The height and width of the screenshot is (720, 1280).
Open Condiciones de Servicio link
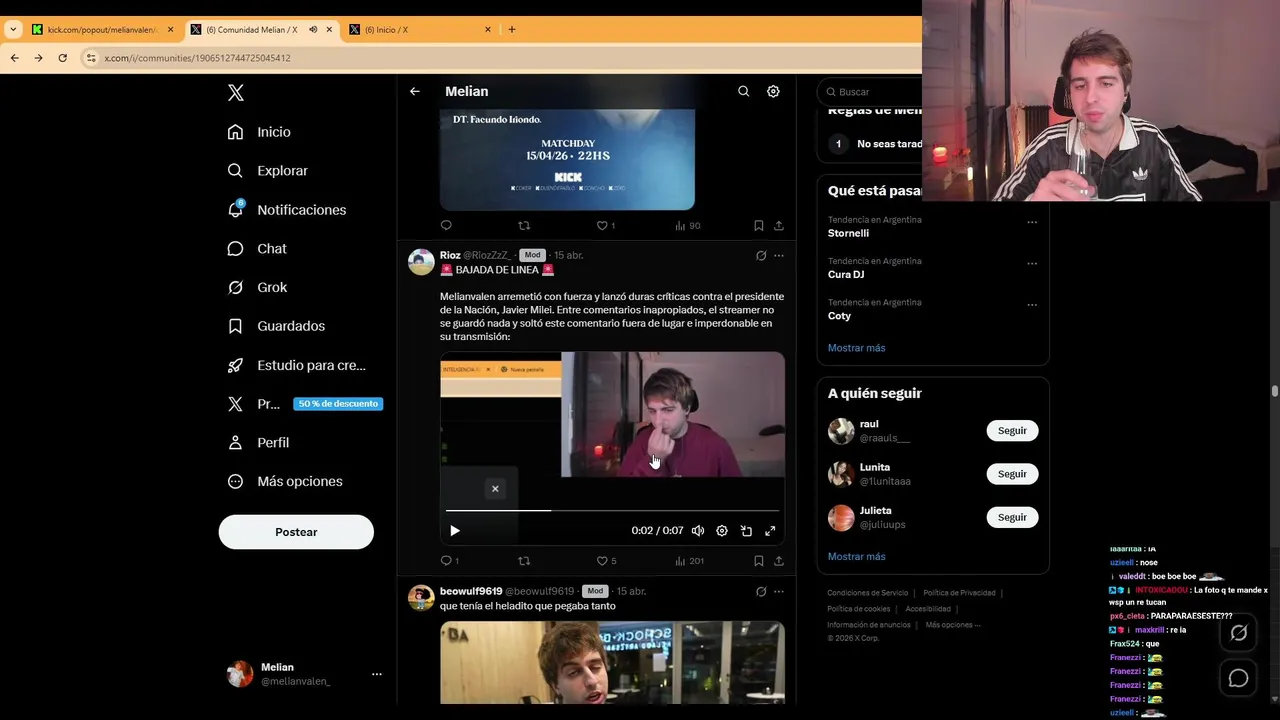(867, 593)
